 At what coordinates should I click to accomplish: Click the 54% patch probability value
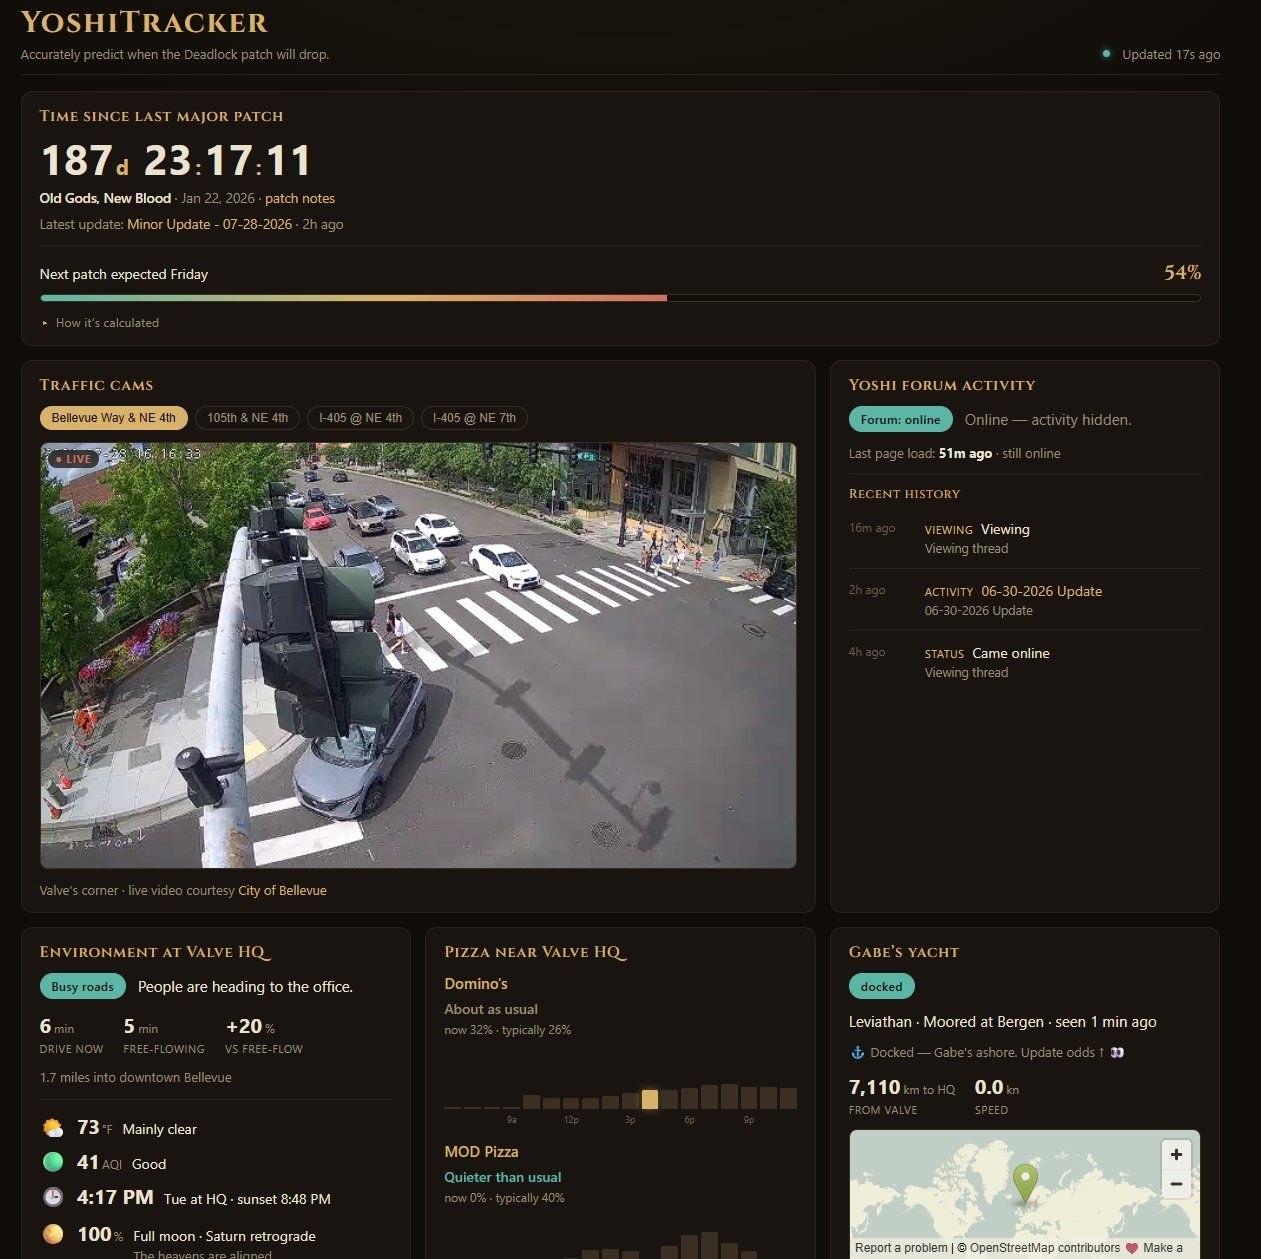pyautogui.click(x=1182, y=273)
